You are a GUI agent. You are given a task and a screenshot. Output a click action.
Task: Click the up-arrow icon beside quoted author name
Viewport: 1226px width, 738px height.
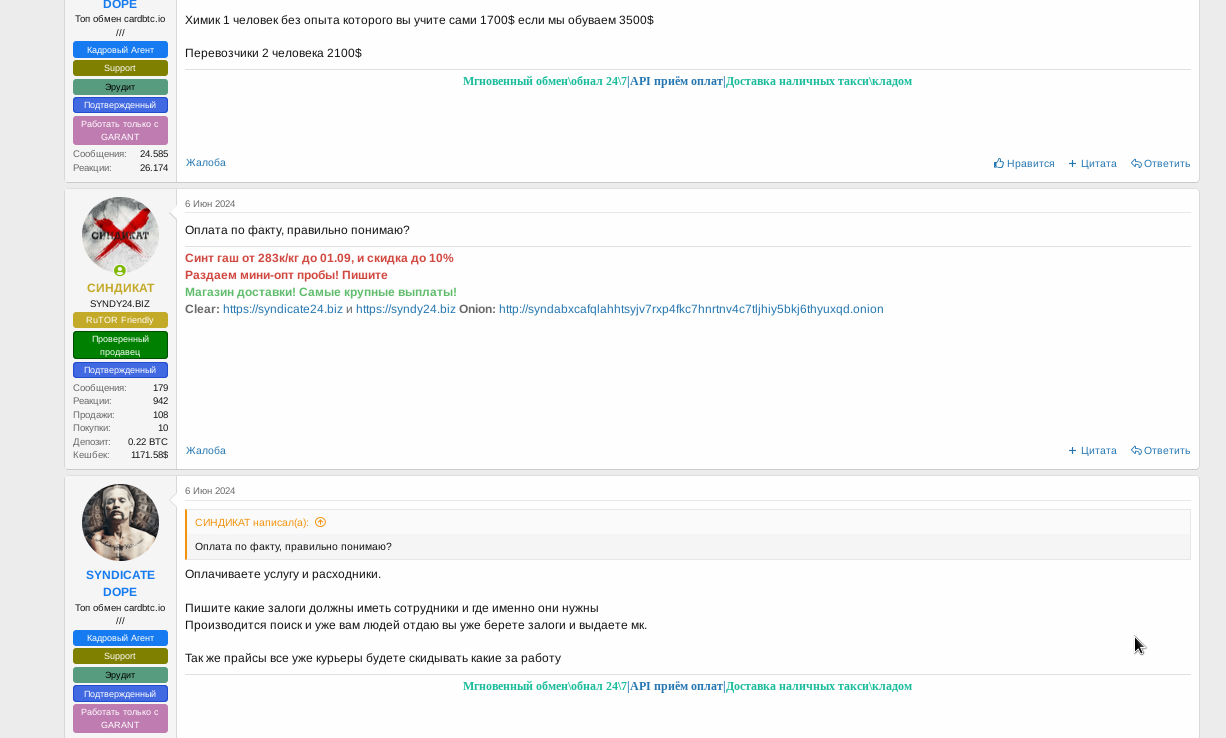[320, 522]
